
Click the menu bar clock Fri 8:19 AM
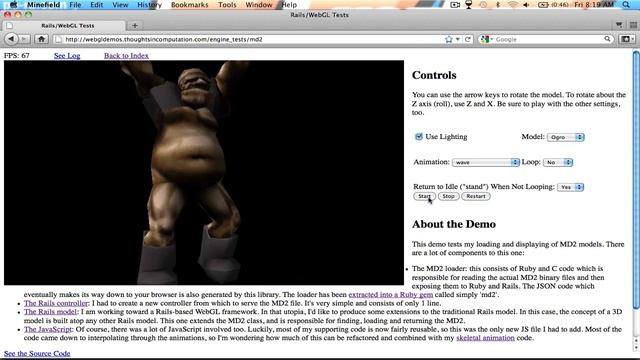click(x=594, y=4)
